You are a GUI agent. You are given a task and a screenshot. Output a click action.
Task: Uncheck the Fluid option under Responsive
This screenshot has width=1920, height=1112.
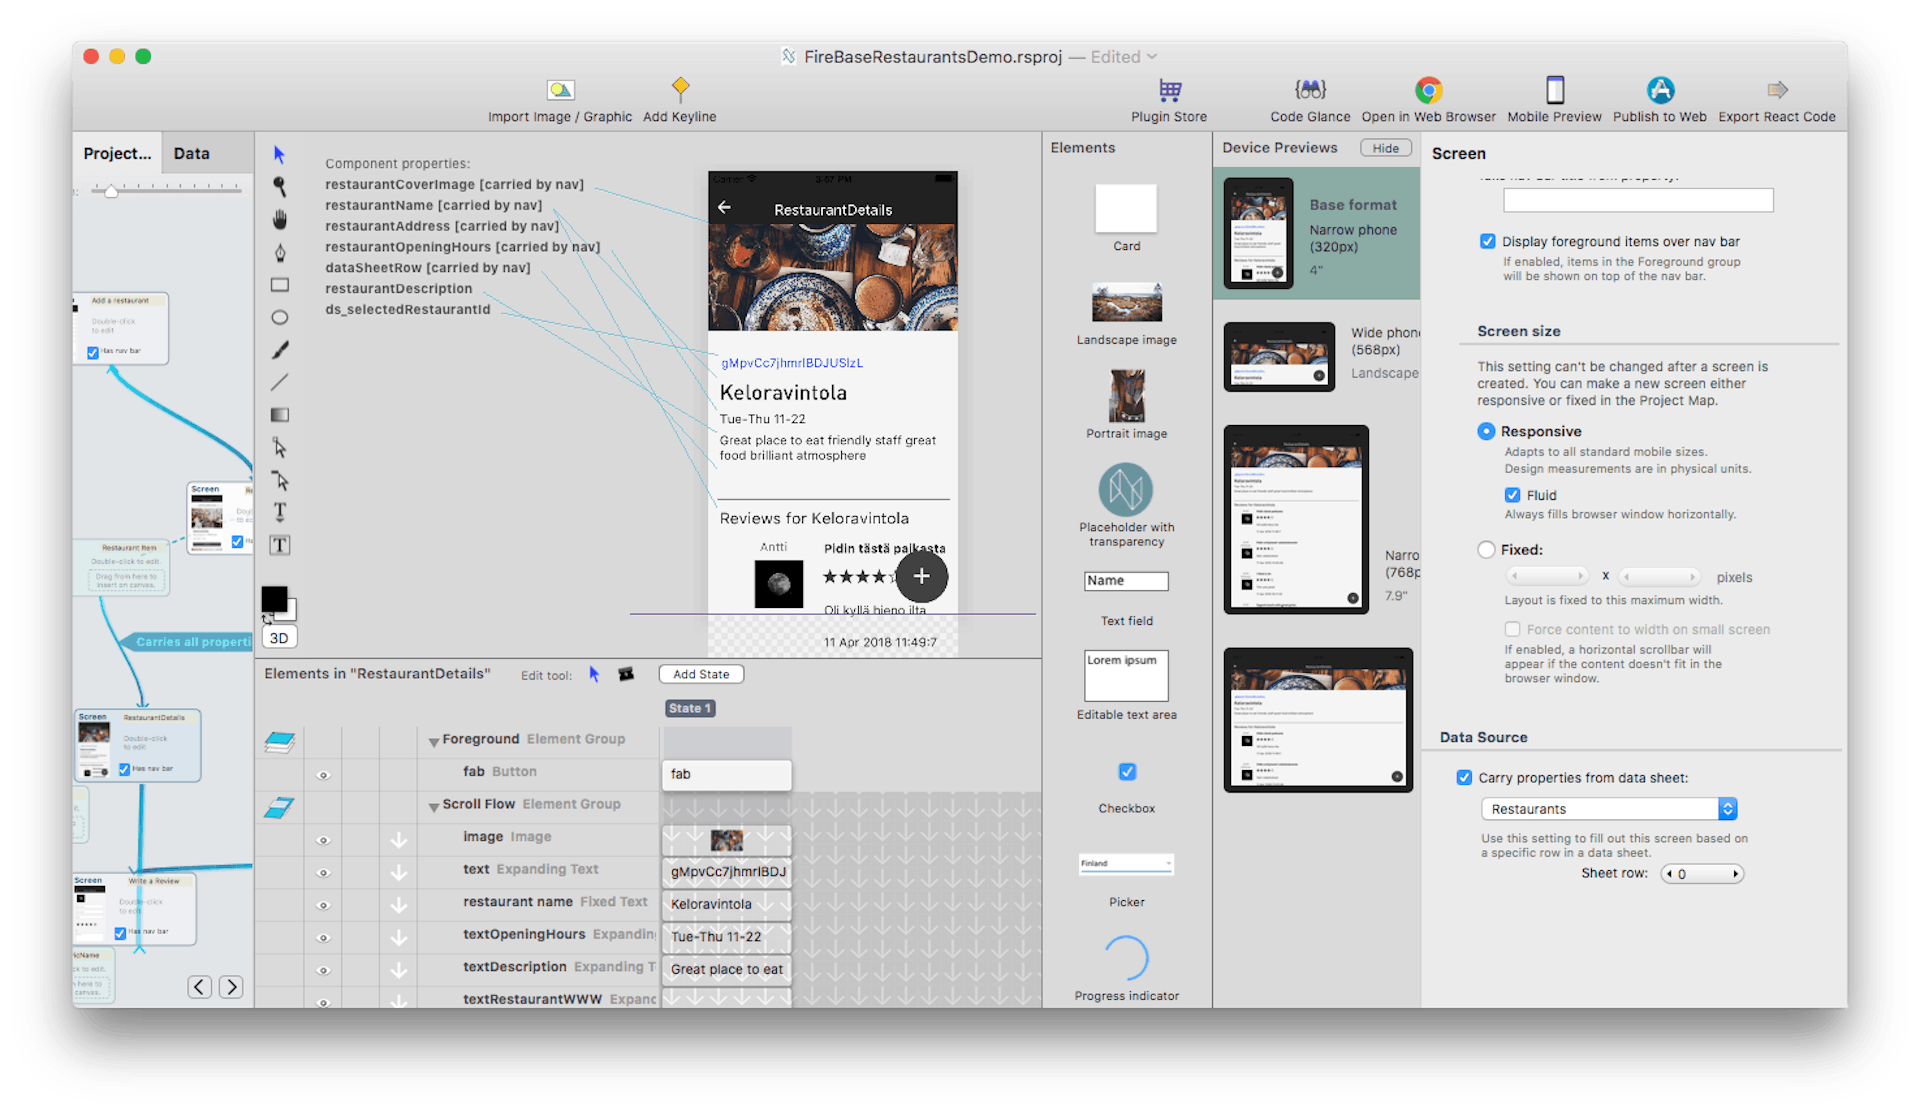[1512, 494]
